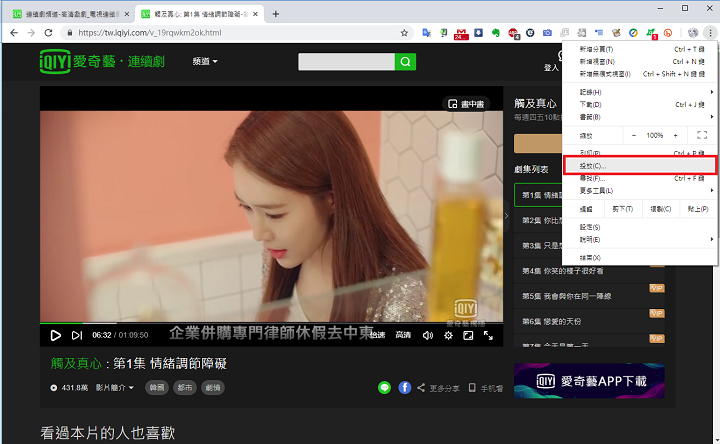720x444 pixels.
Task: Expand the 頻道 channel dropdown
Action: click(x=203, y=62)
